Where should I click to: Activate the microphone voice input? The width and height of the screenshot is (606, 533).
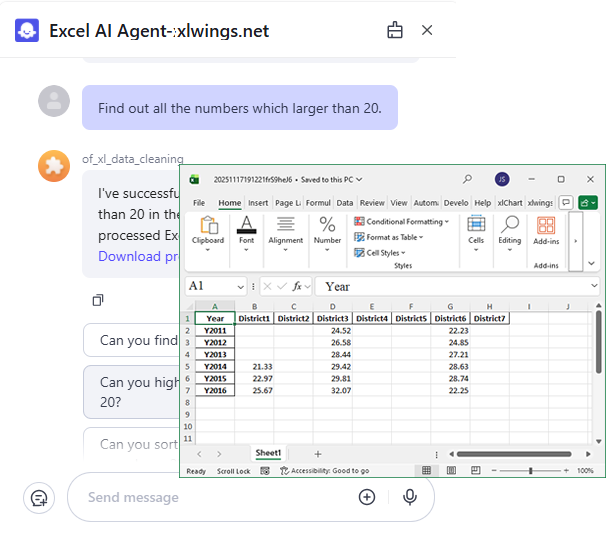pyautogui.click(x=410, y=497)
